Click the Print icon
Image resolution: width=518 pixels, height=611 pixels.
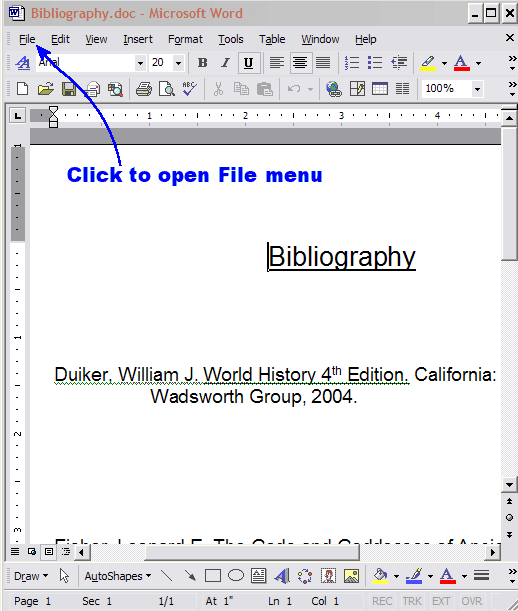[x=143, y=89]
